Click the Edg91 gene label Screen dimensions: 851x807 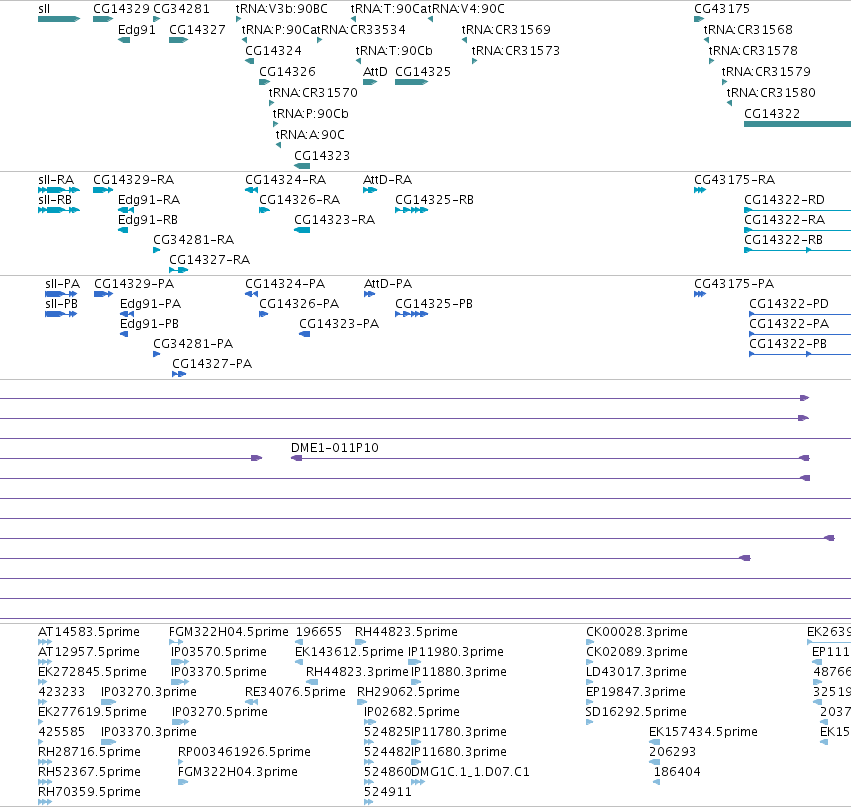(137, 30)
